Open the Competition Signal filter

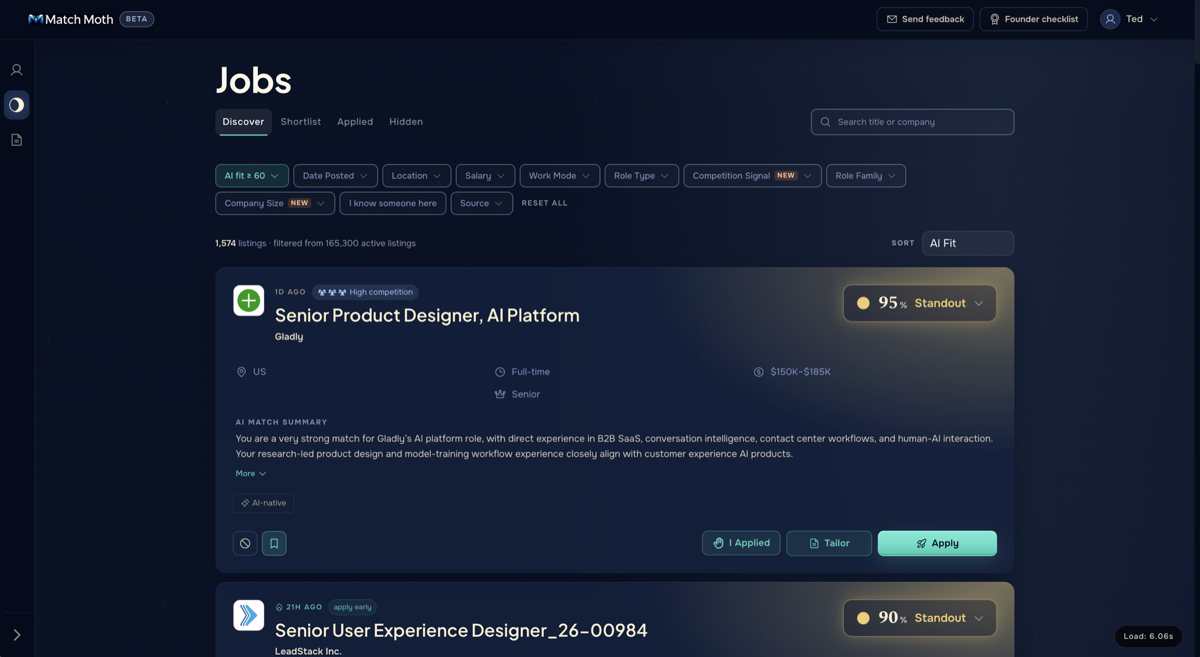(752, 176)
